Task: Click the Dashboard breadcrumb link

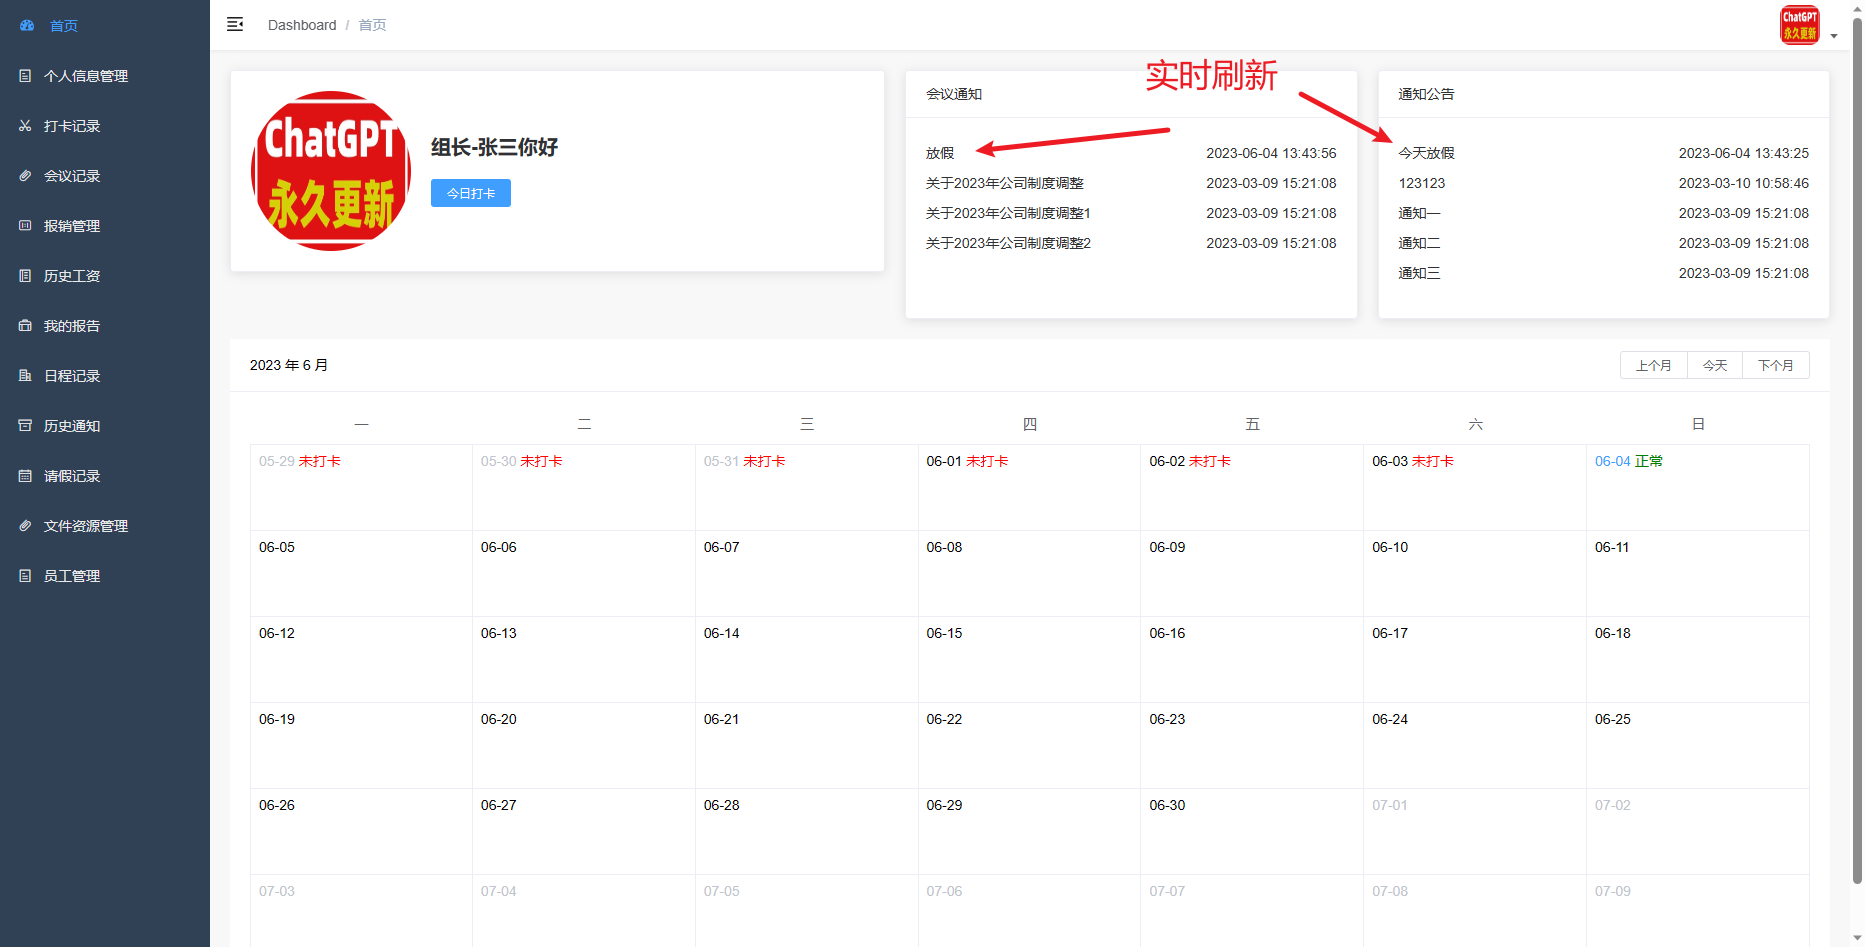Action: (302, 25)
